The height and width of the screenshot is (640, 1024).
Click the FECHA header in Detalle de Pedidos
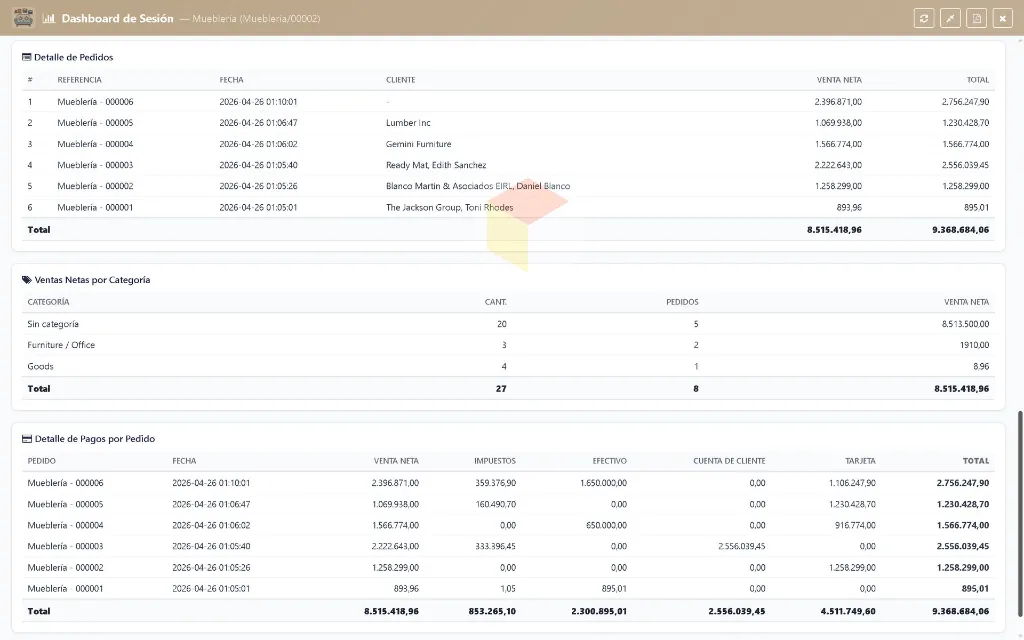click(231, 80)
